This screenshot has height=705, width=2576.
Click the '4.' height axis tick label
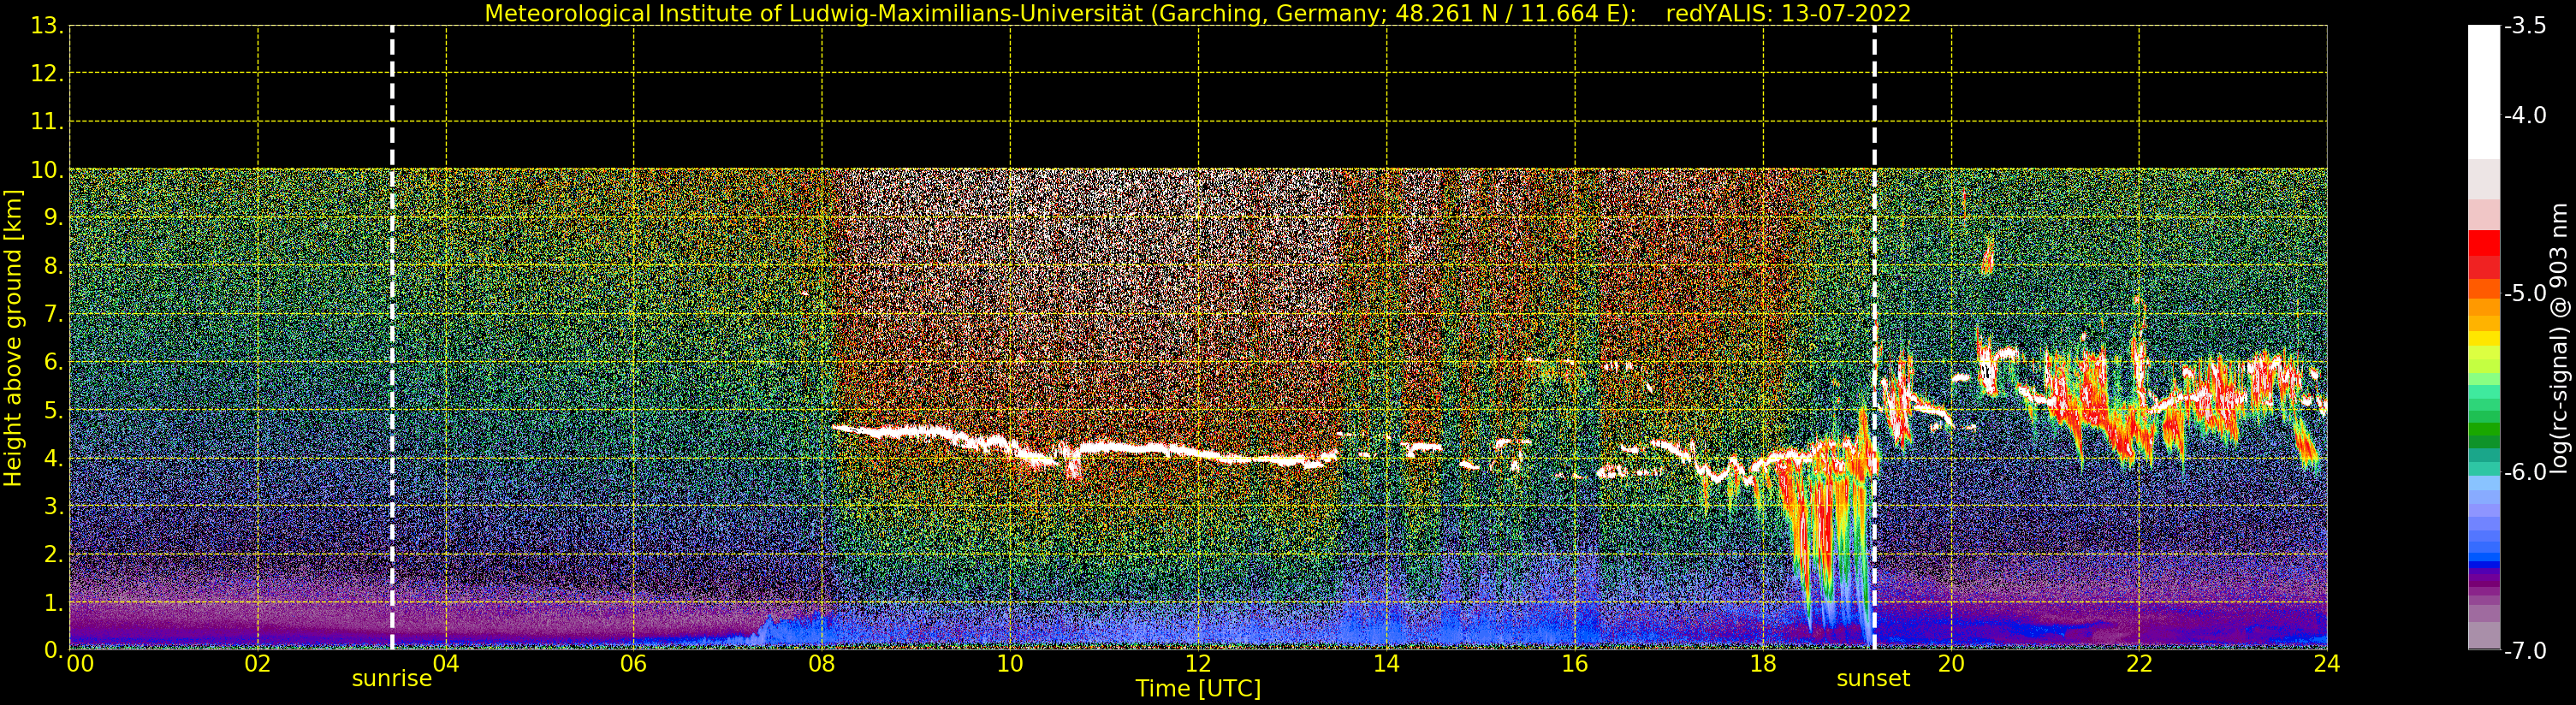(54, 458)
